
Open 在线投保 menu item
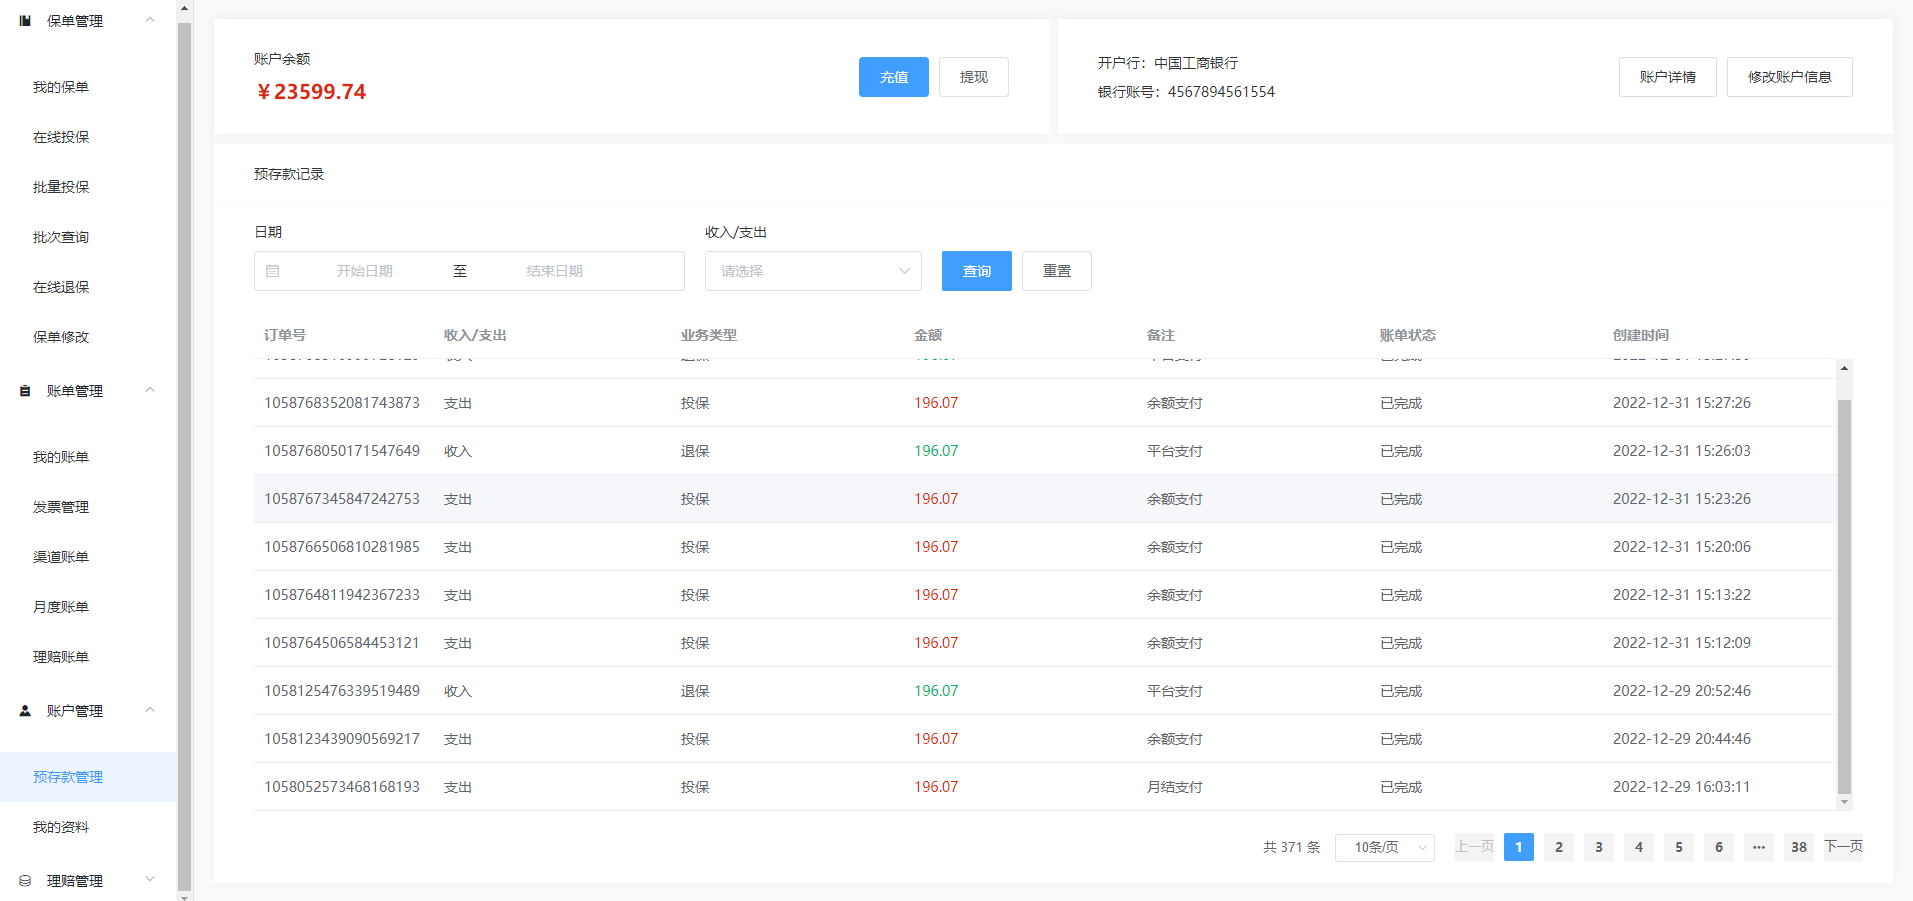pyautogui.click(x=61, y=137)
